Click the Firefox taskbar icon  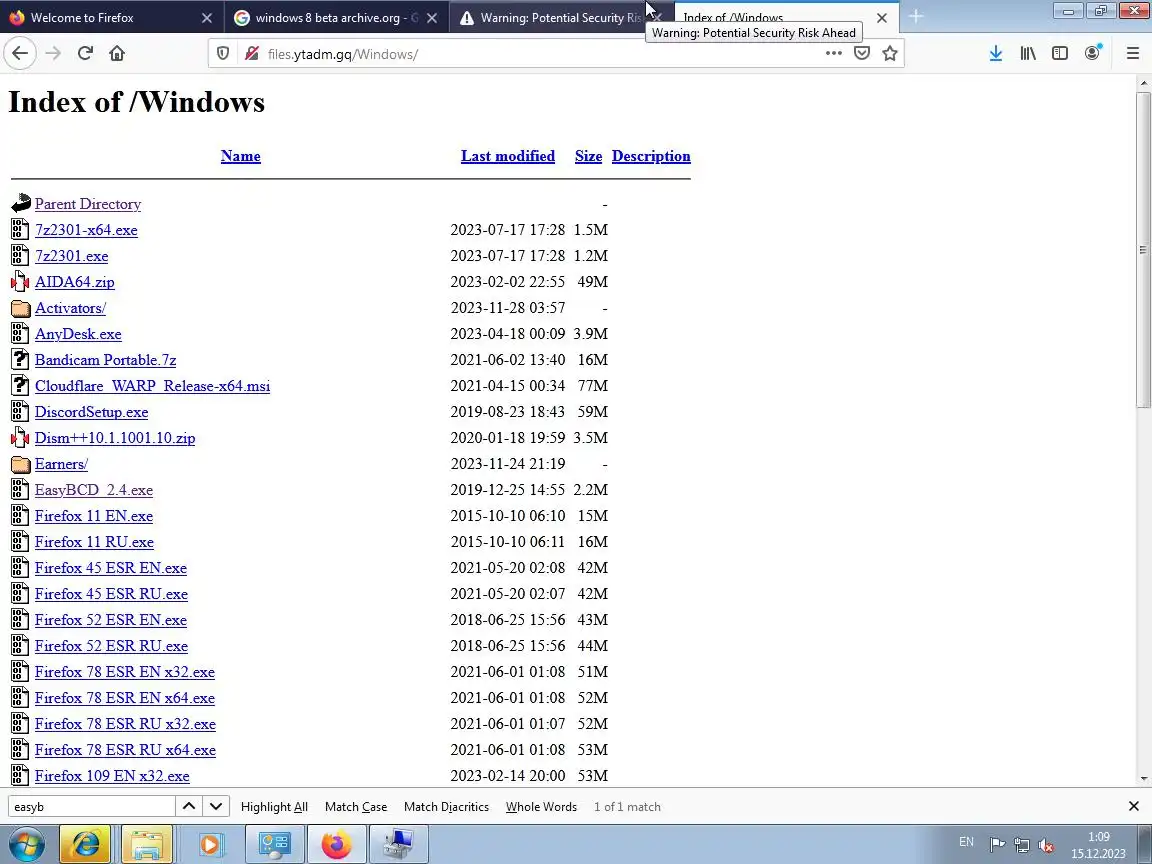tap(336, 844)
